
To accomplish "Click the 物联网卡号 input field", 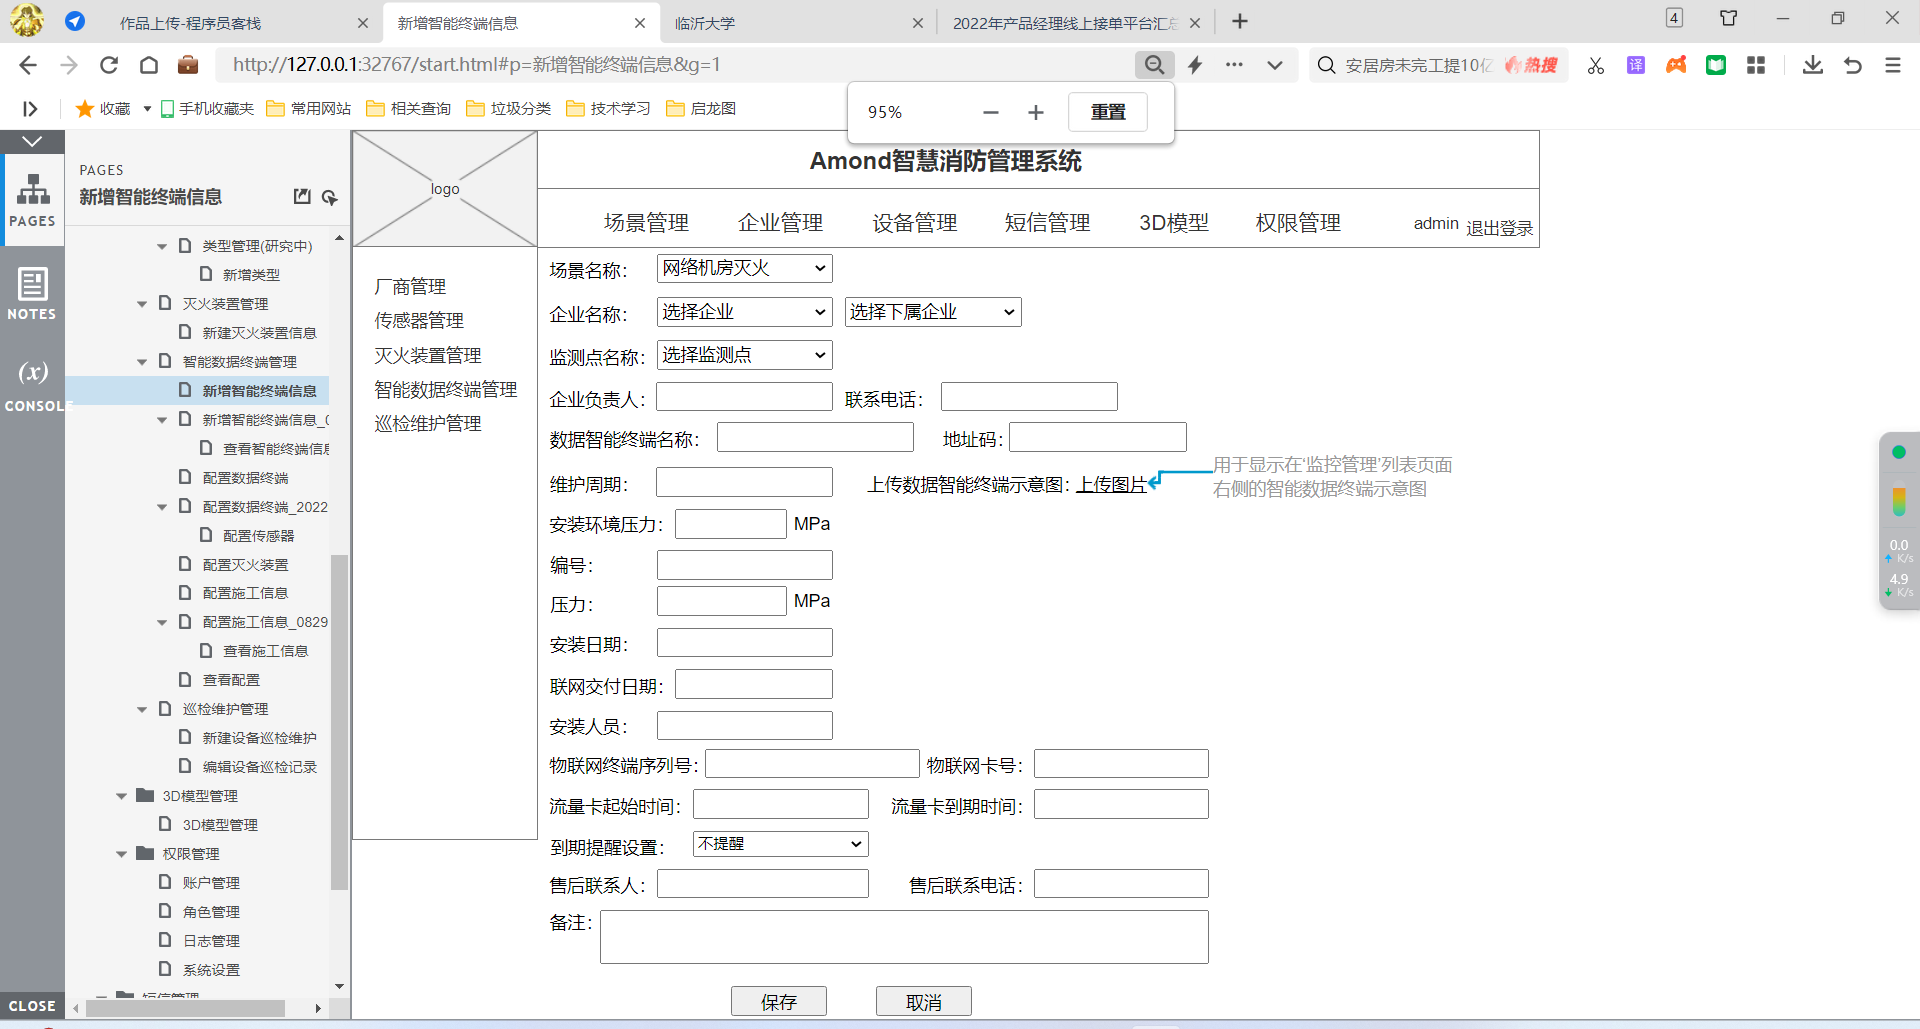I will pos(1121,764).
